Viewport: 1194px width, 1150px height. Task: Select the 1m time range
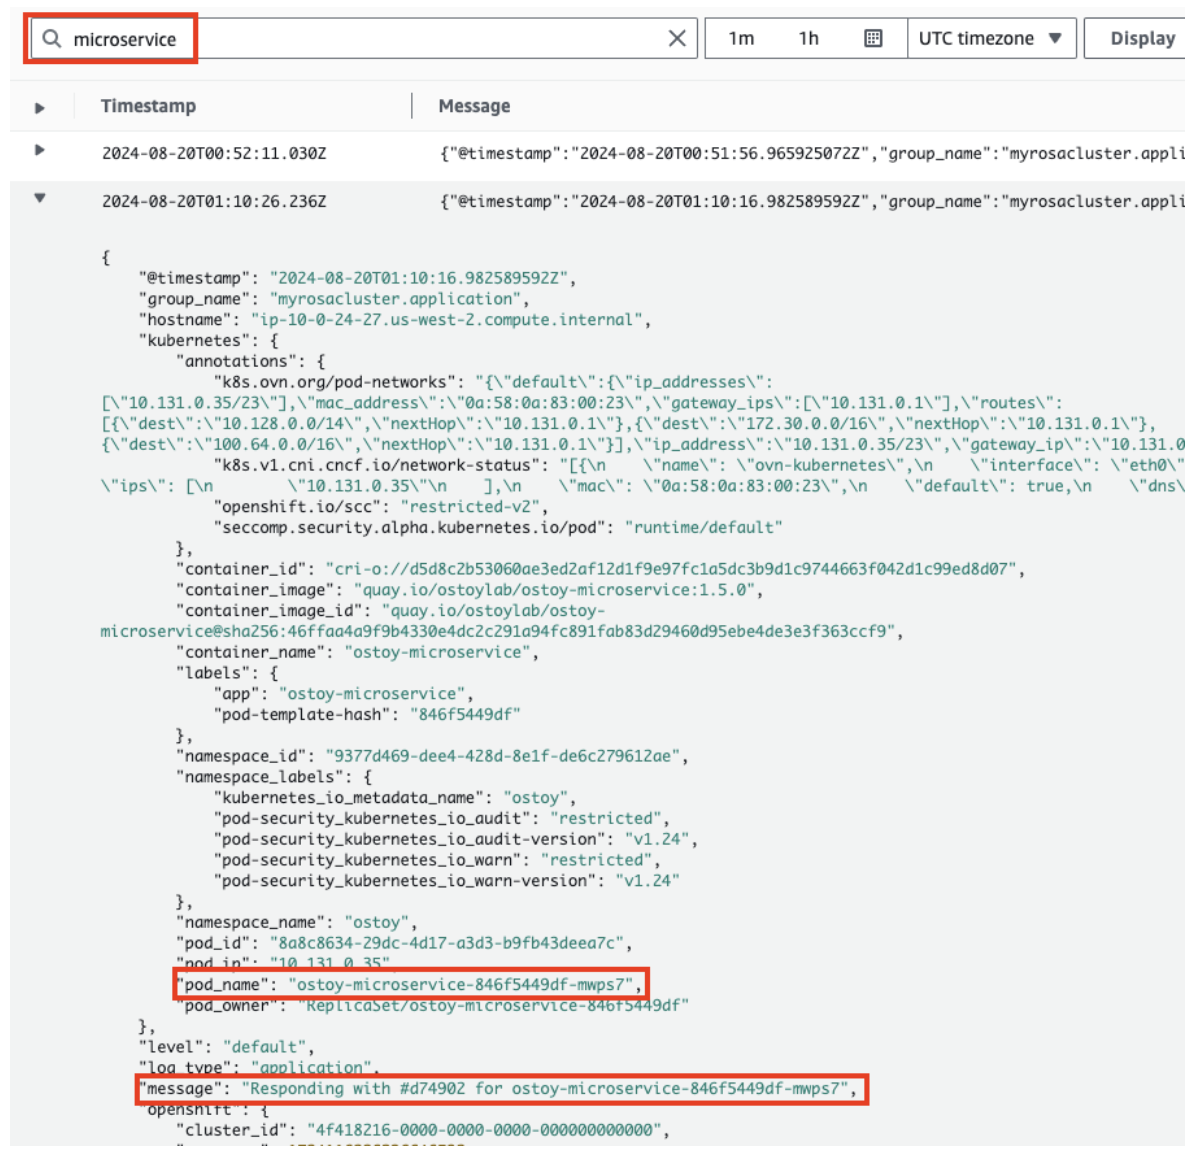741,39
